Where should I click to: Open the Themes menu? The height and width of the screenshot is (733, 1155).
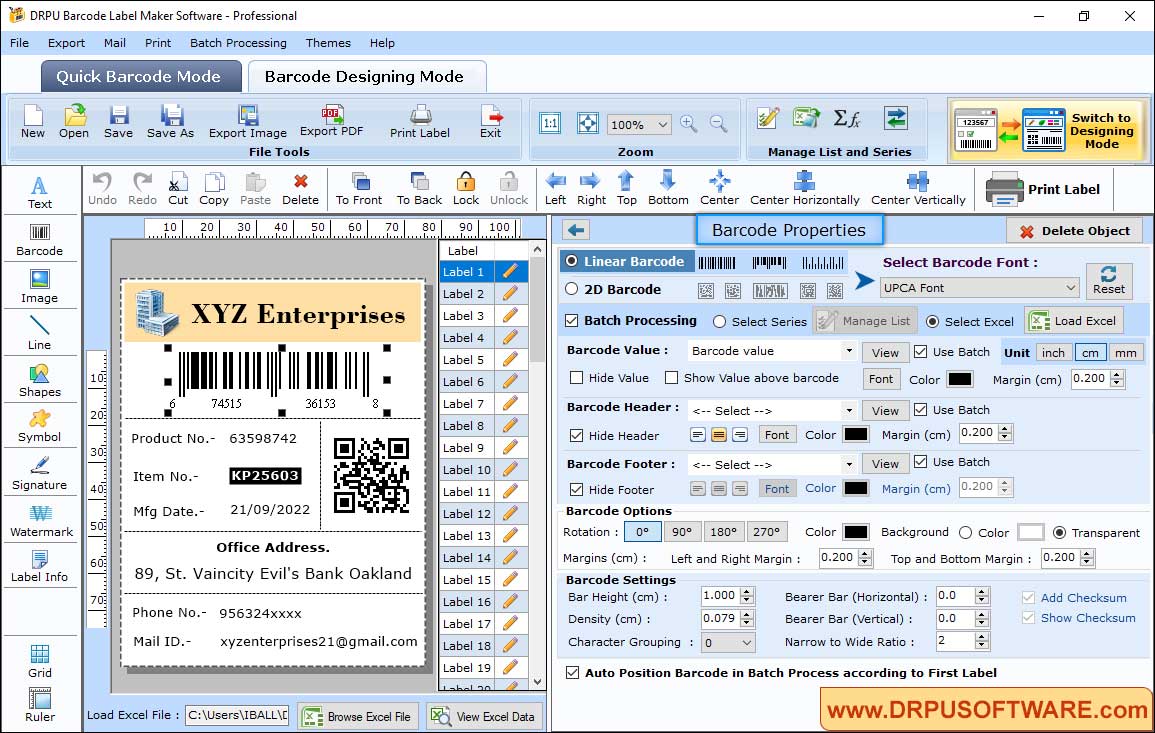(x=329, y=43)
